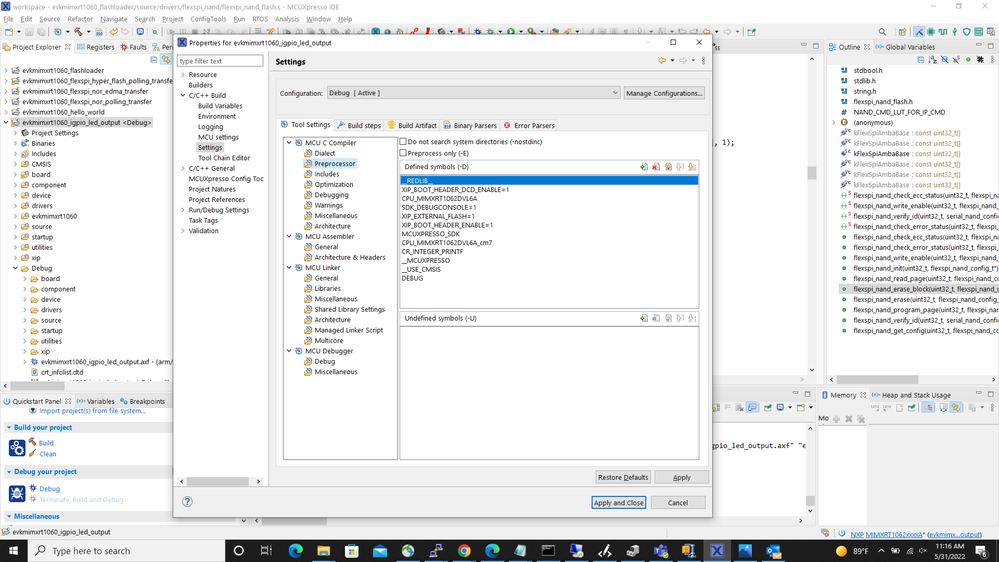This screenshot has width=999, height=562.
Task: Collapse Debug folder in Project Explorer
Action: (15, 268)
